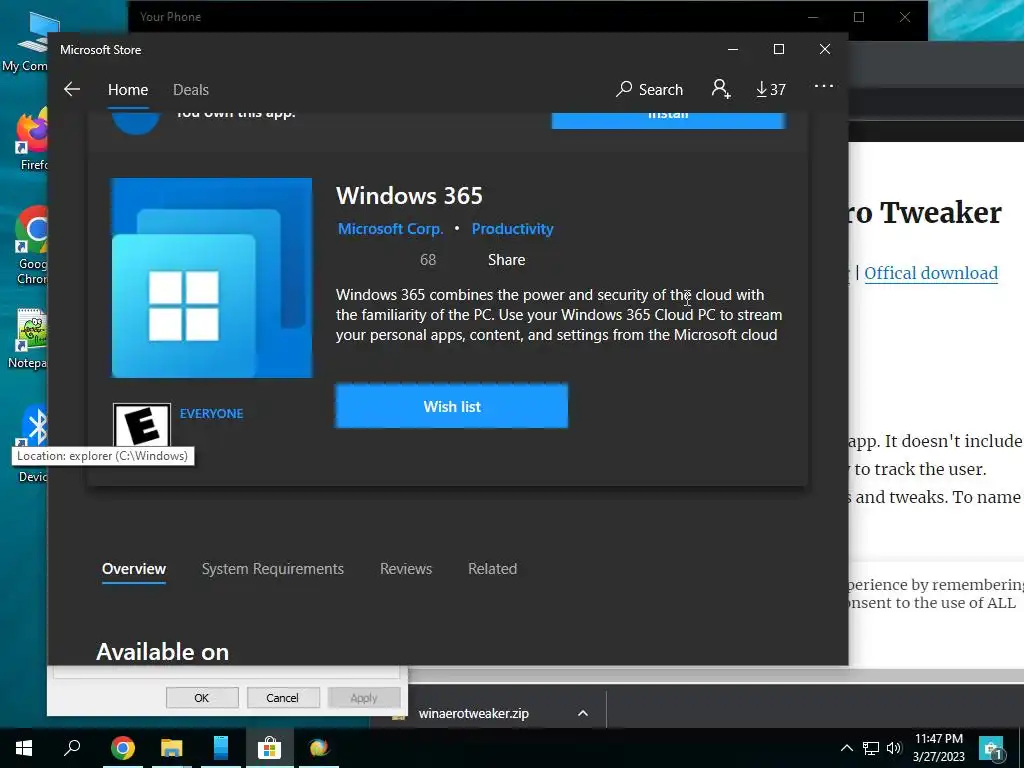
Task: Click the EVERYONE rating link
Action: [x=211, y=413]
